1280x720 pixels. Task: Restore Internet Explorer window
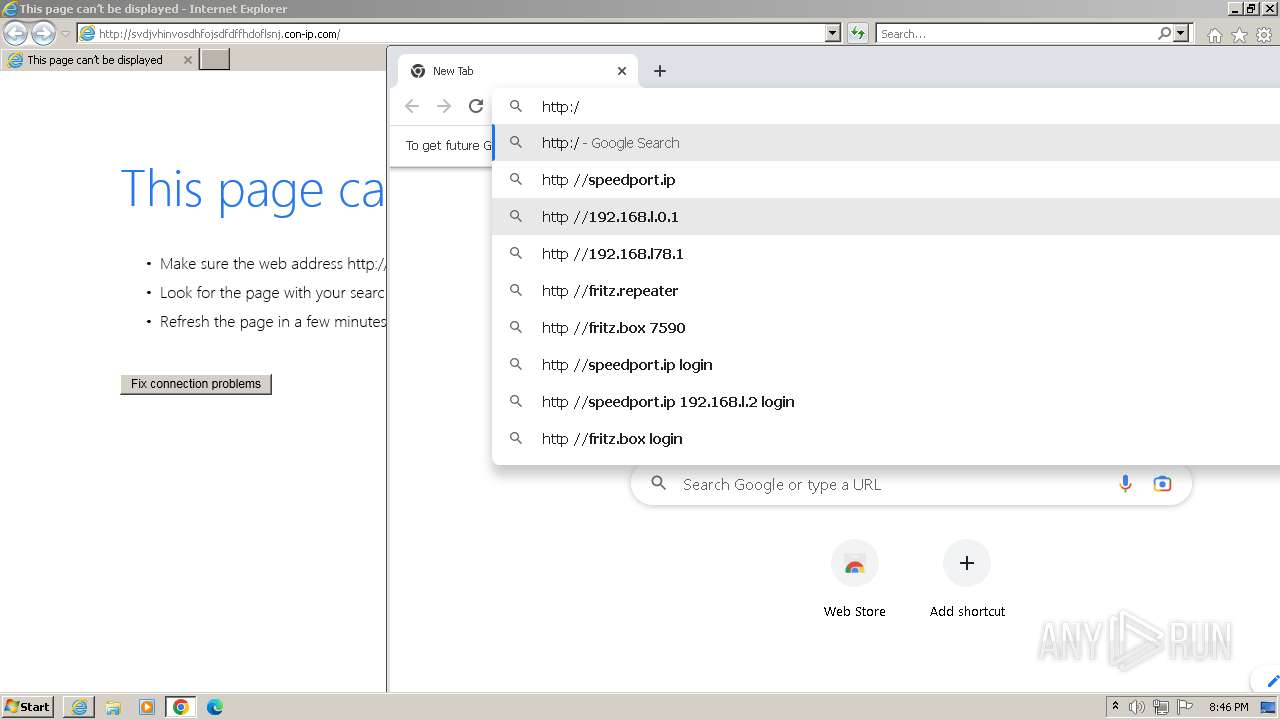[1251, 9]
